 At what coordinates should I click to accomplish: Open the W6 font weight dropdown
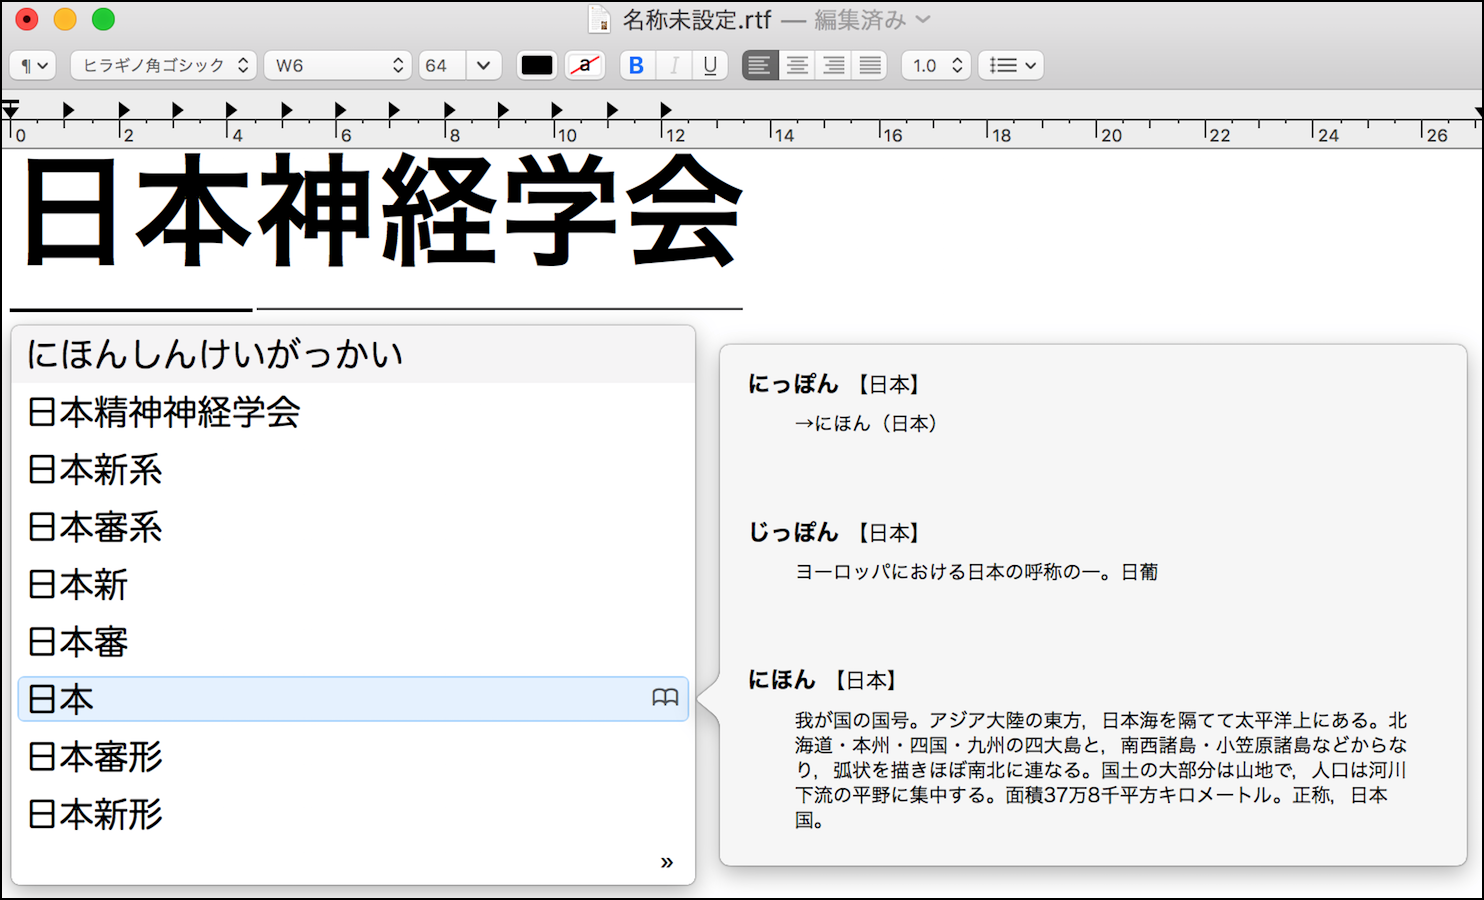point(338,65)
